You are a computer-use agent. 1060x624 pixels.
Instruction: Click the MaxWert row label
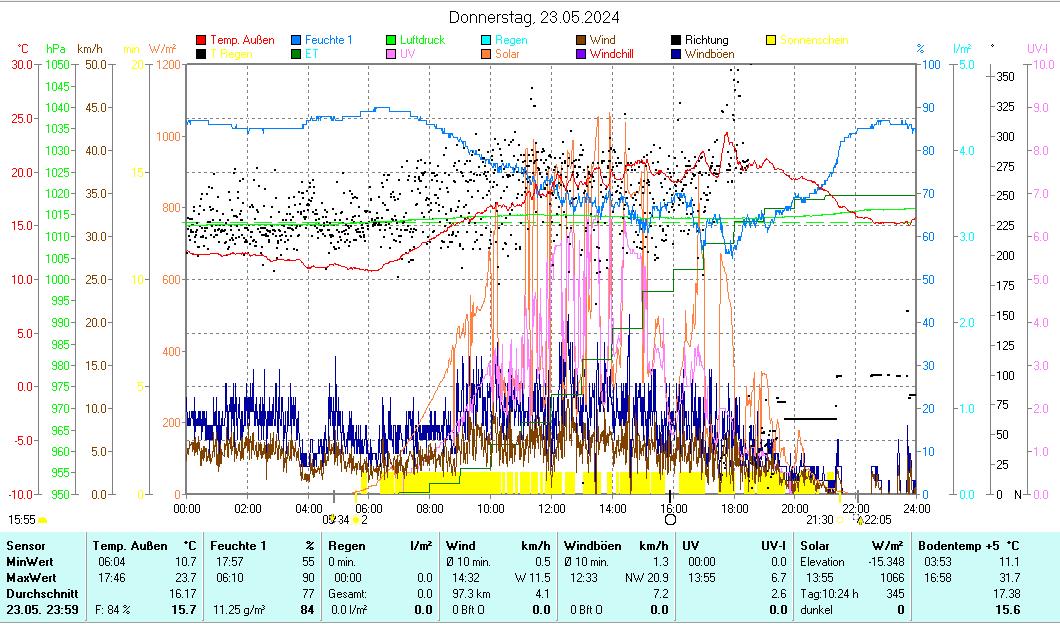30,578
